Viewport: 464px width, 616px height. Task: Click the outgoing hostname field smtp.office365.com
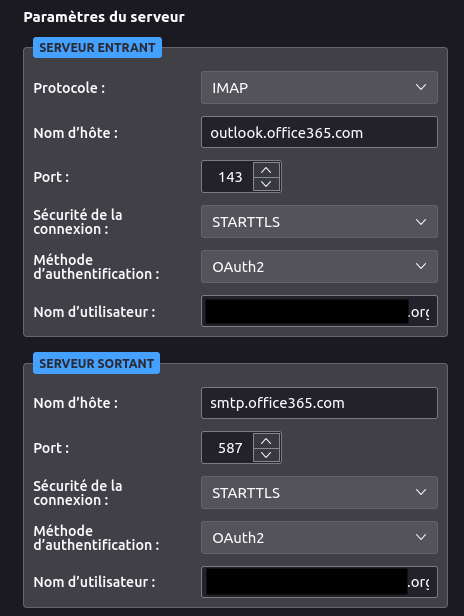(319, 403)
